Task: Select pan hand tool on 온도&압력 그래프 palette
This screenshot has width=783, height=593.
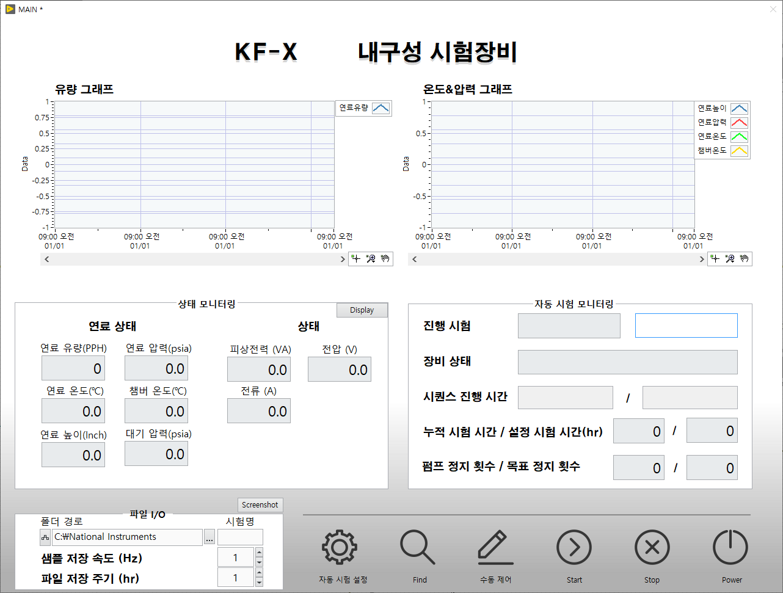Action: (x=744, y=259)
